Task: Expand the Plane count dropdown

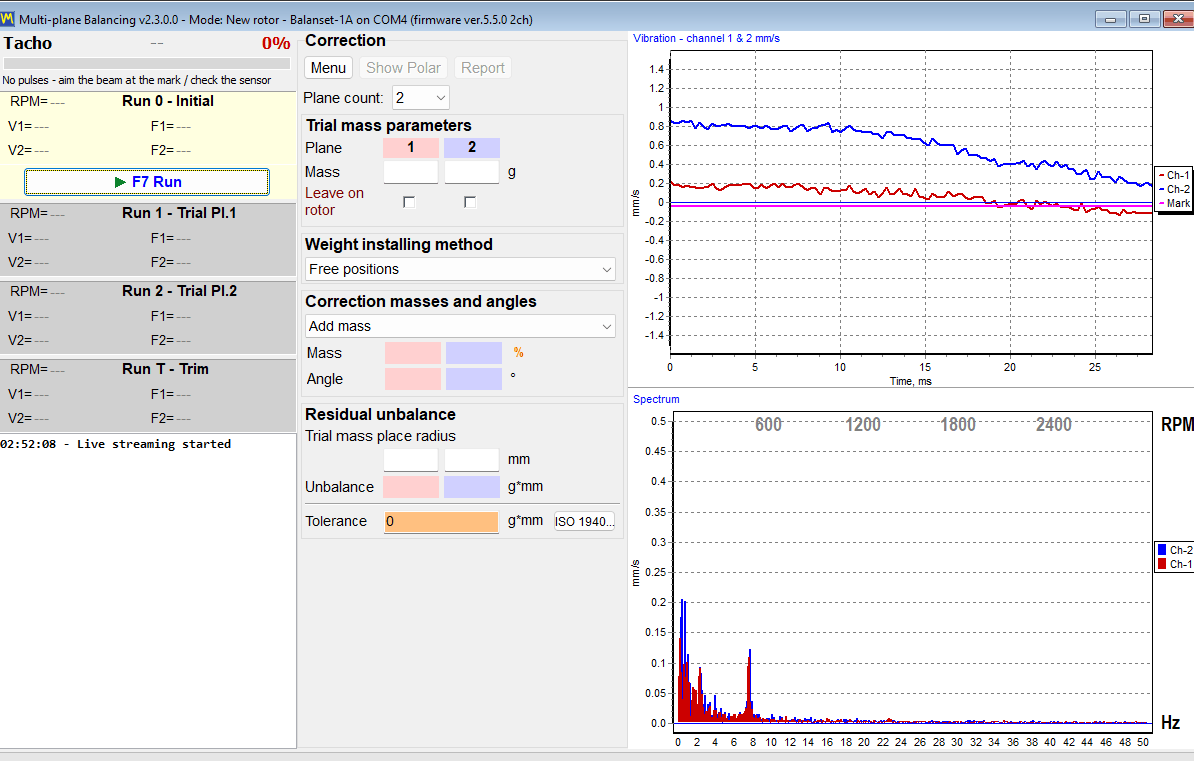Action: click(420, 98)
